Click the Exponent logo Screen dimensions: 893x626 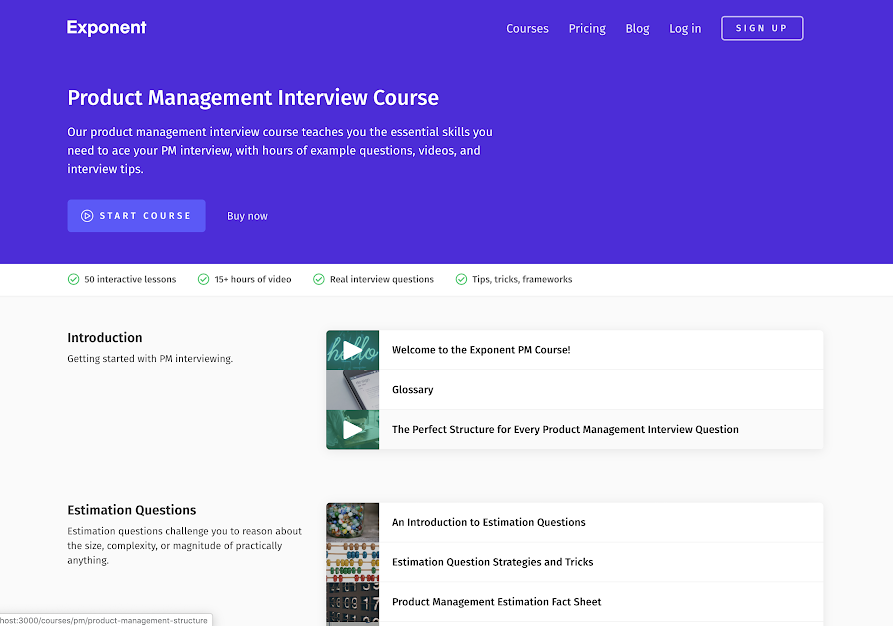coord(106,28)
